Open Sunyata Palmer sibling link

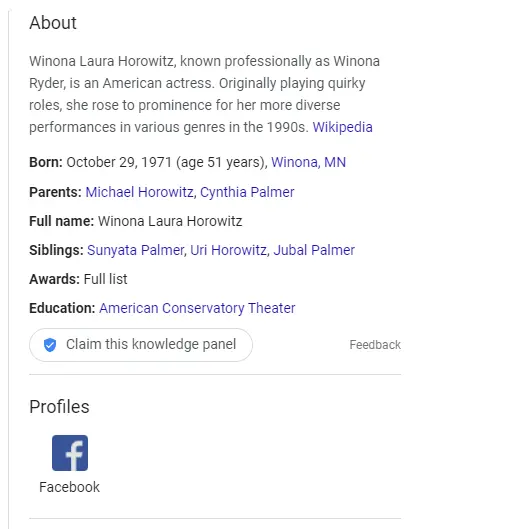pyautogui.click(x=135, y=250)
